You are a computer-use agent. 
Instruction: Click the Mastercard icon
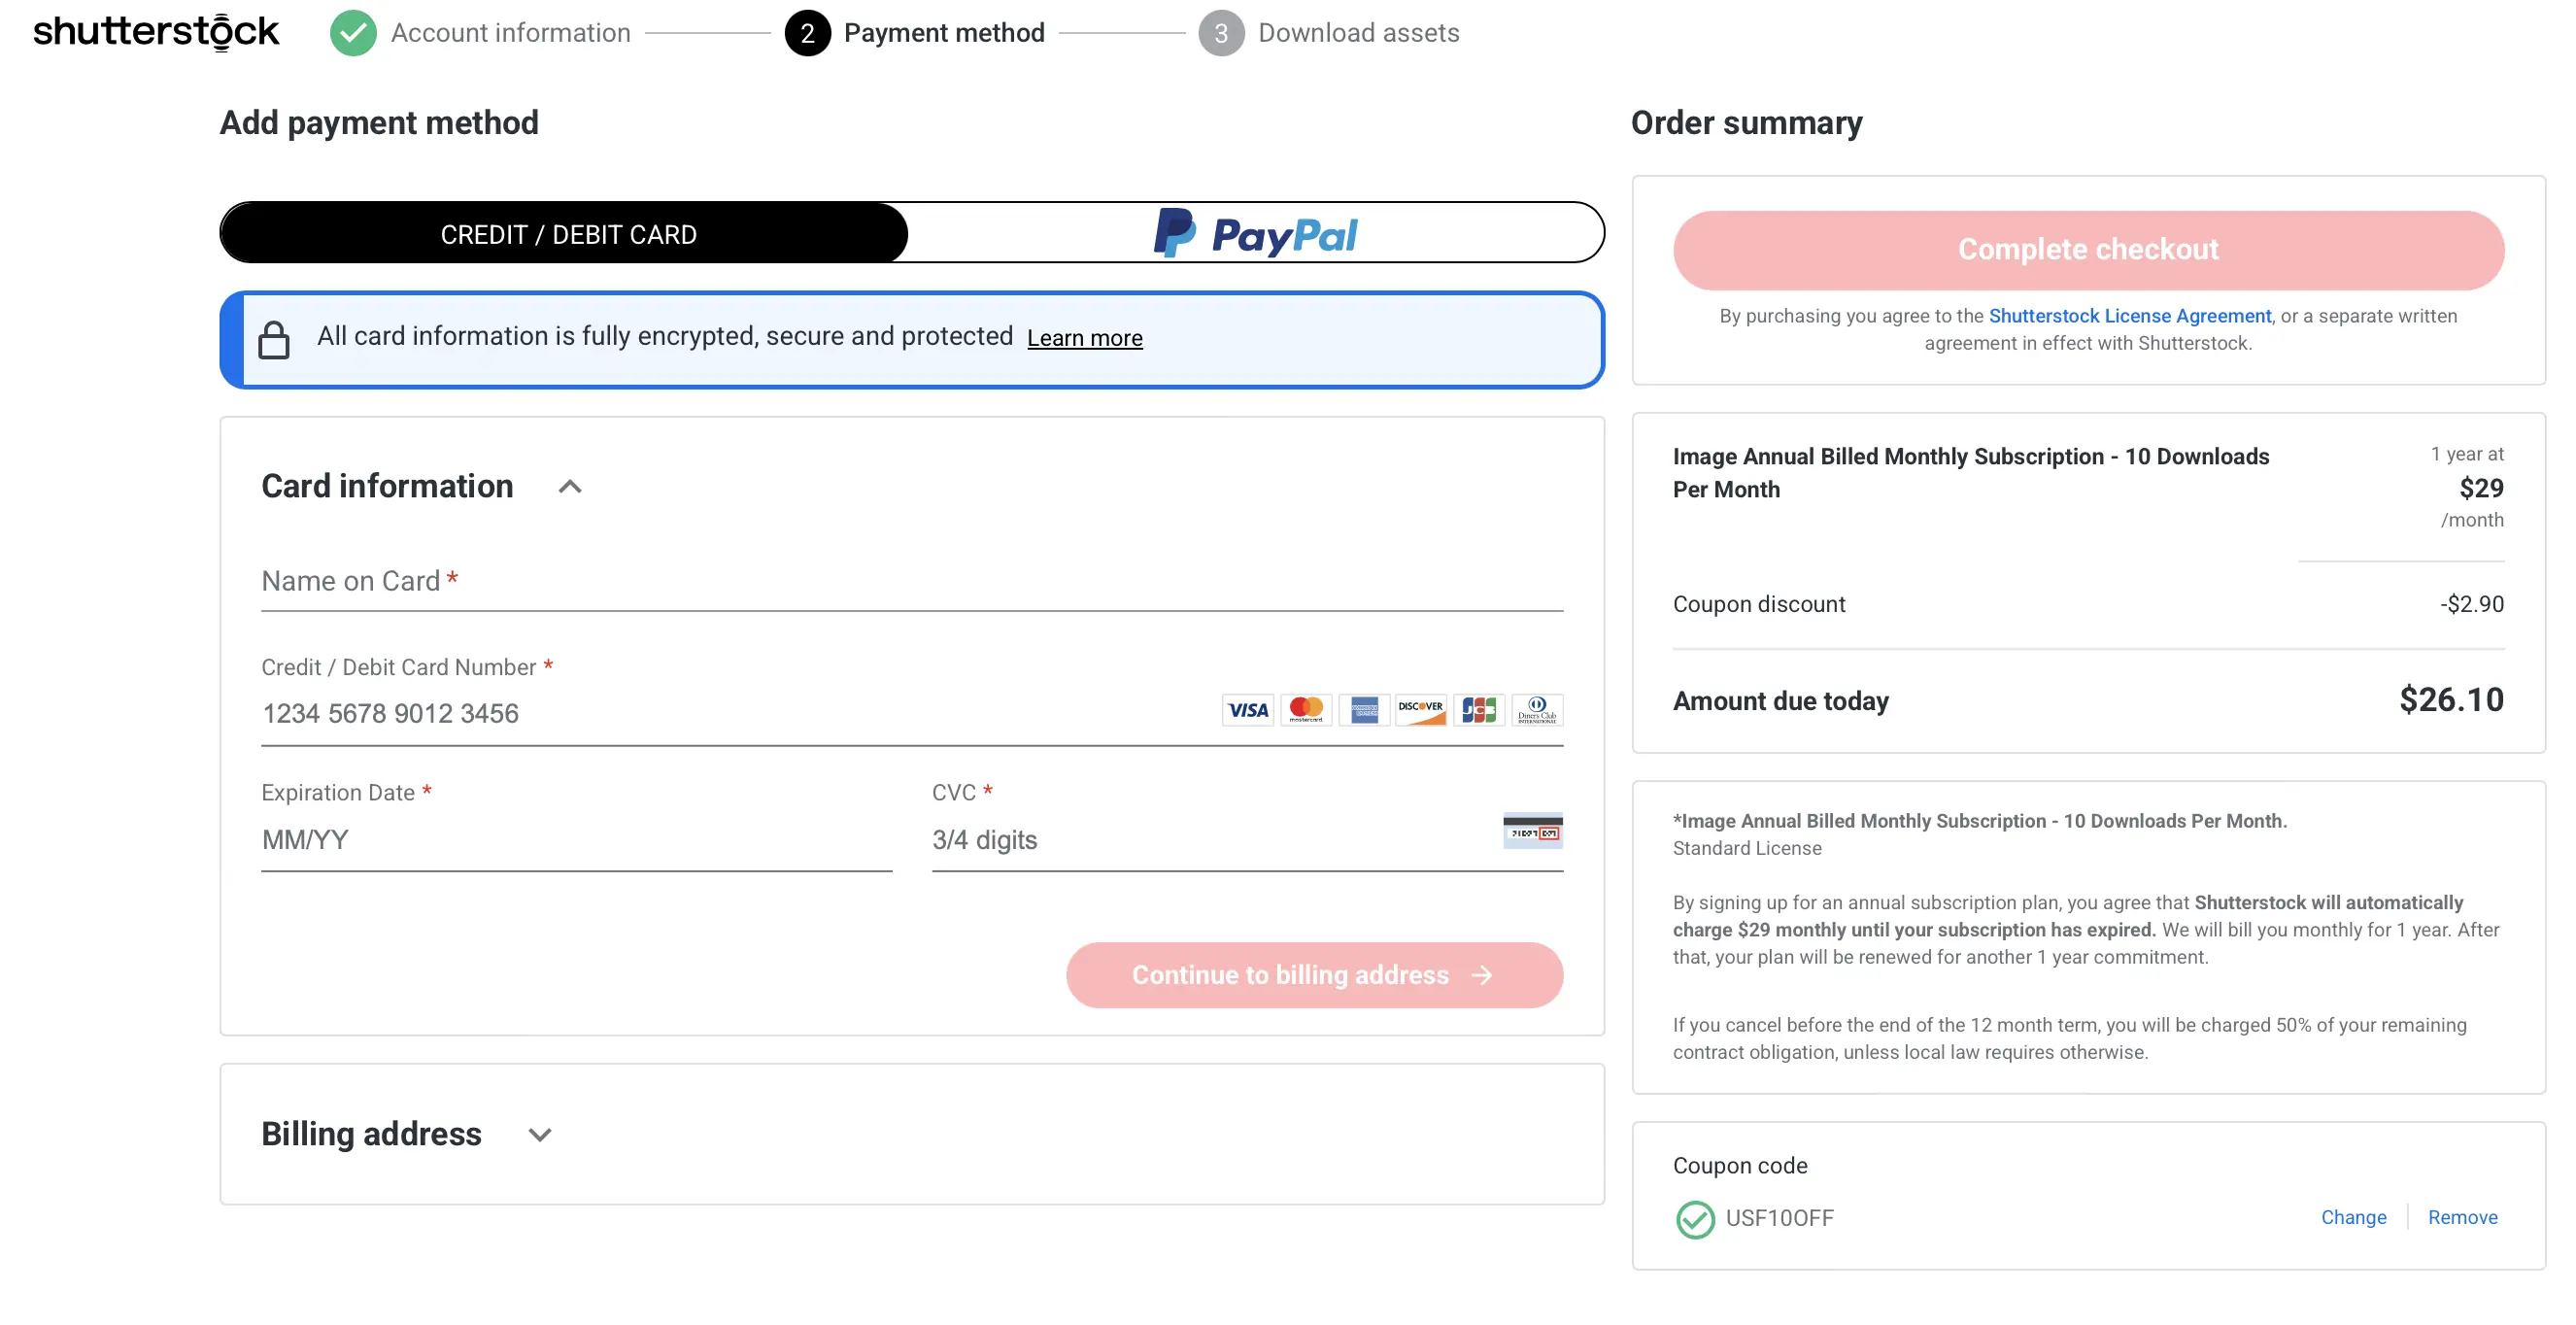[1305, 710]
